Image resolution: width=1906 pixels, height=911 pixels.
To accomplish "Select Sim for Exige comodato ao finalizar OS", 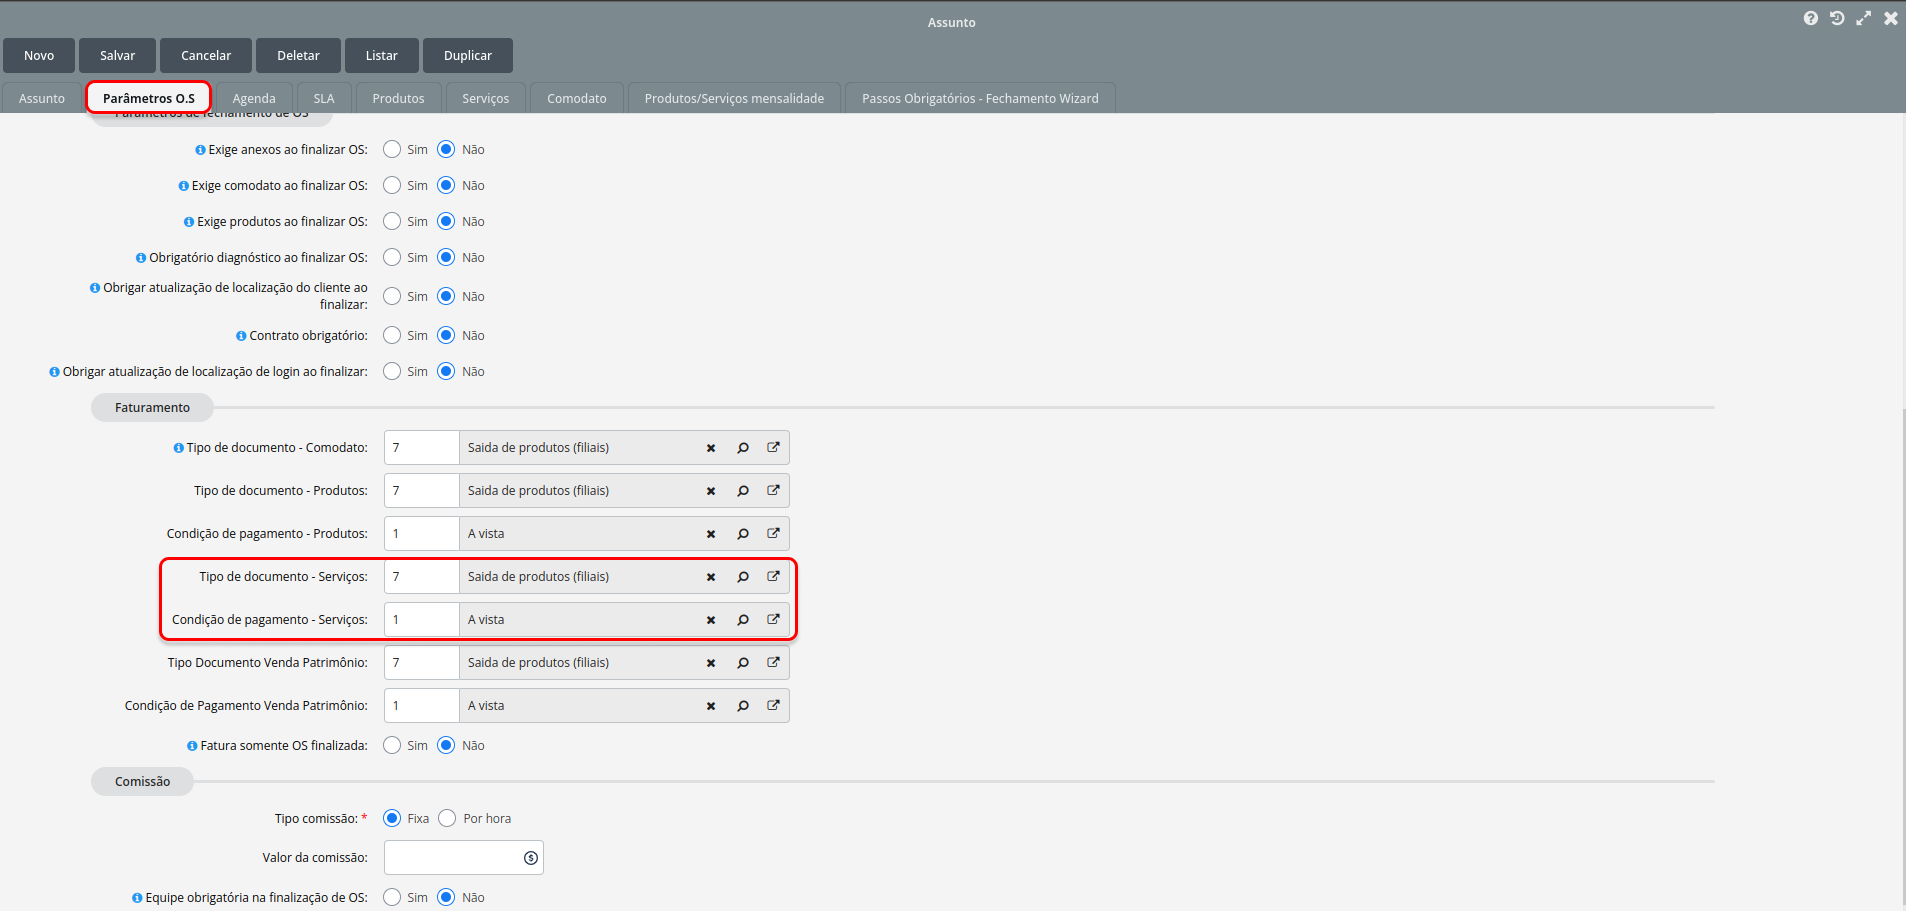I will (x=392, y=185).
